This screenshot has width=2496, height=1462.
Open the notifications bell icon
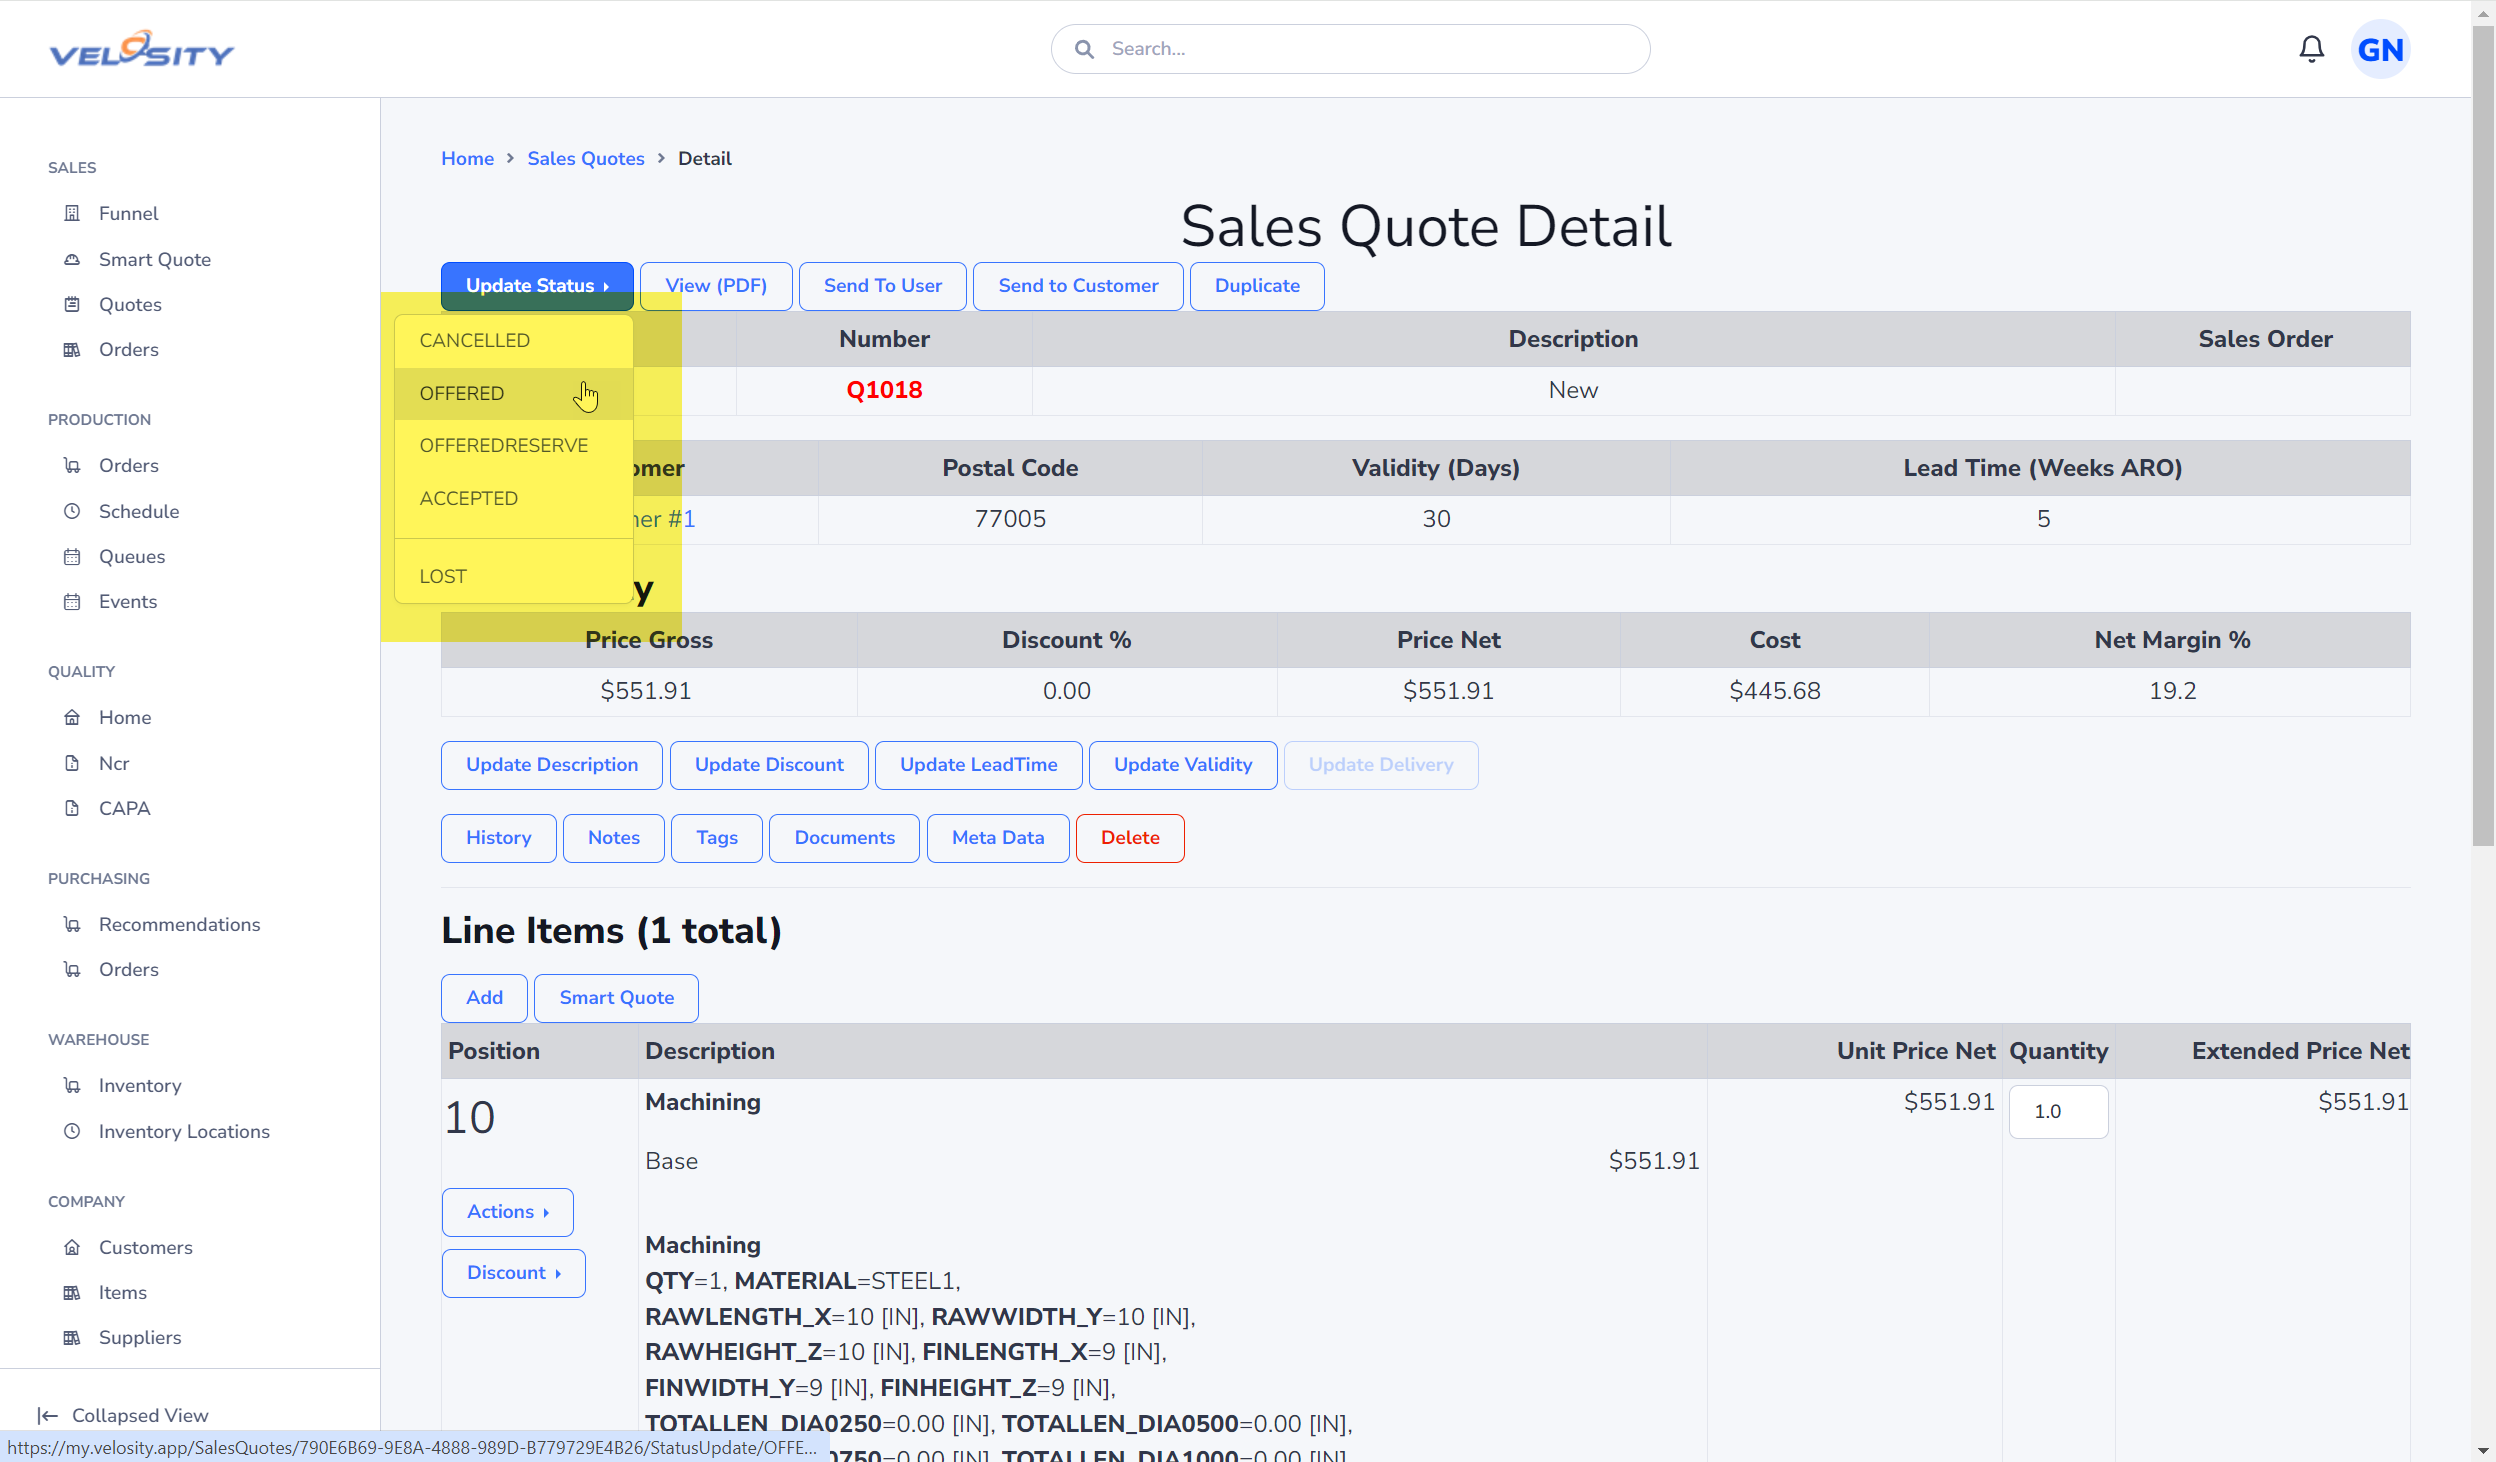tap(2311, 49)
